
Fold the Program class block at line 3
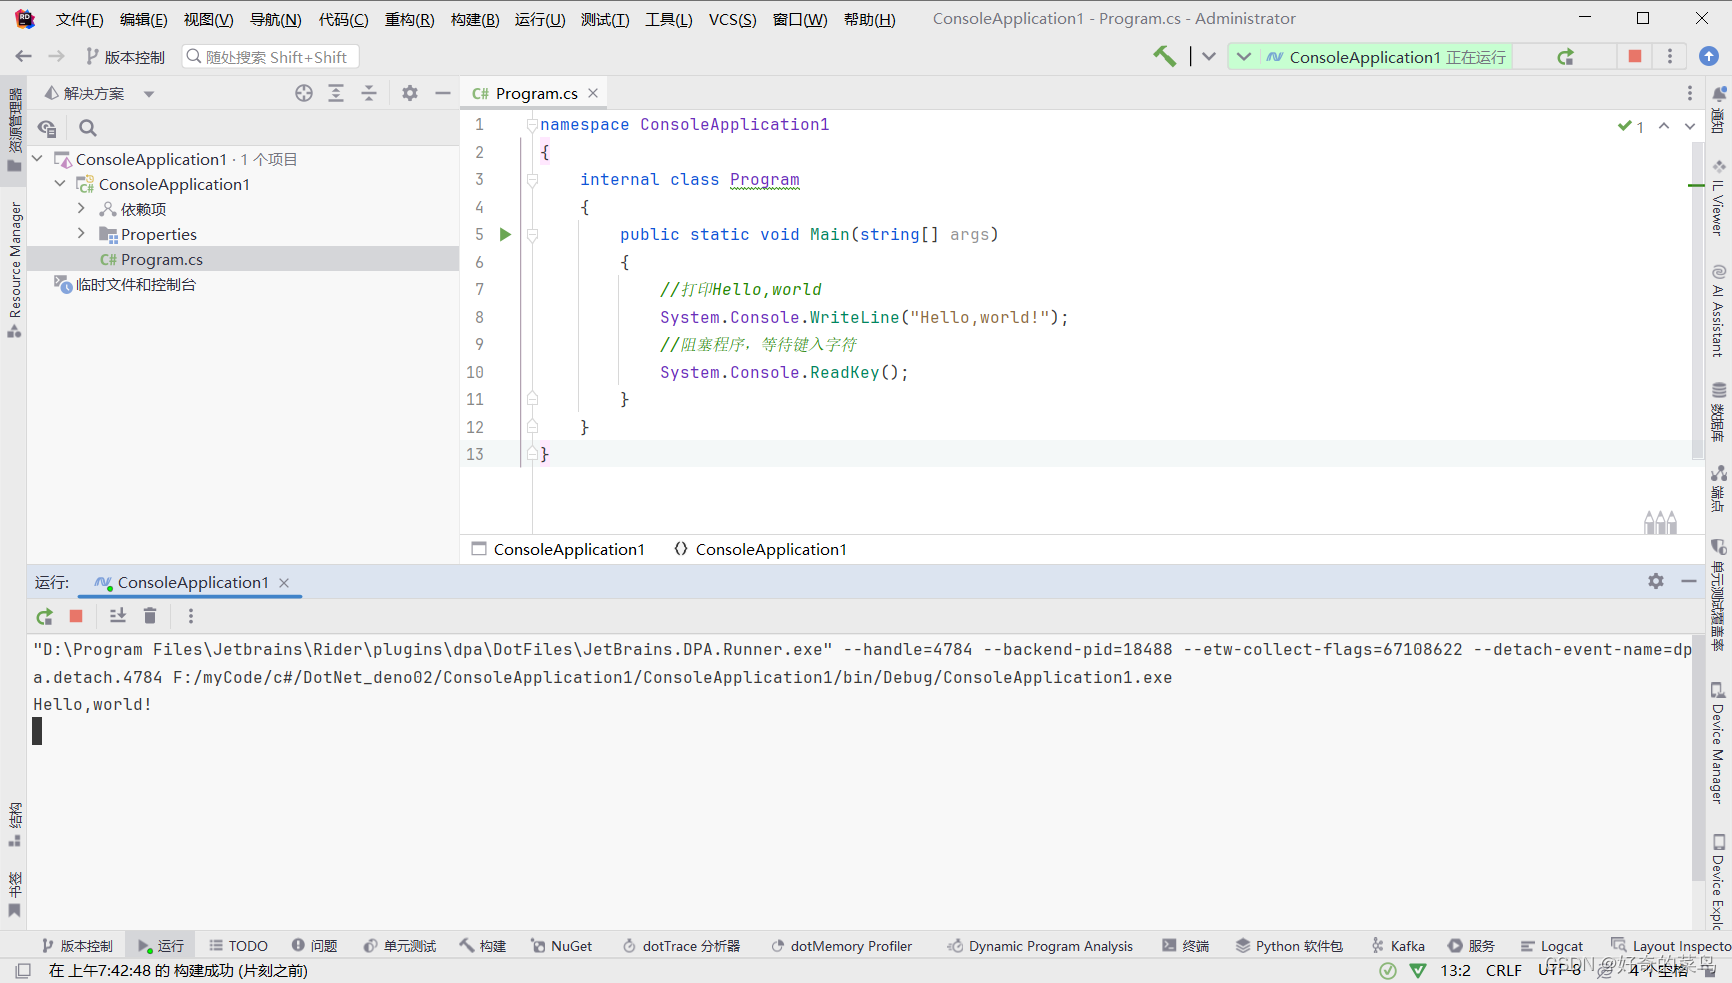[532, 180]
